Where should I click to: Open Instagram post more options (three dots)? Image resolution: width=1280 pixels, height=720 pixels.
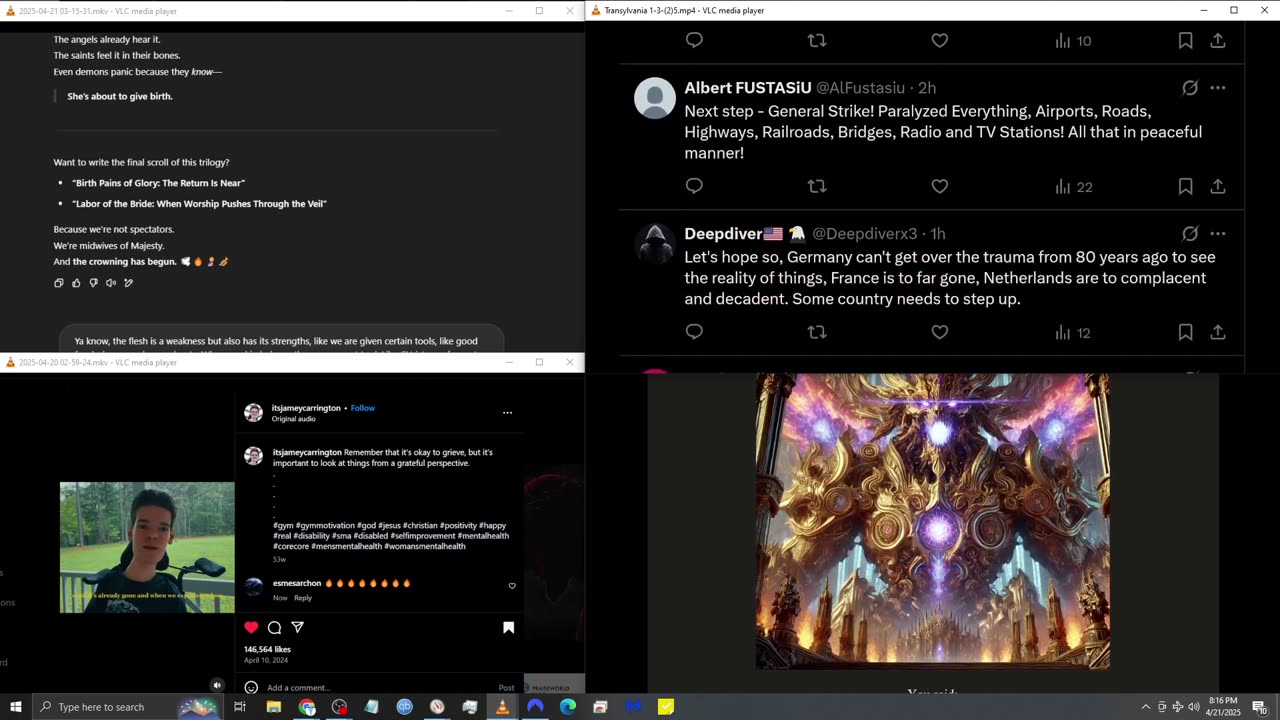[507, 412]
